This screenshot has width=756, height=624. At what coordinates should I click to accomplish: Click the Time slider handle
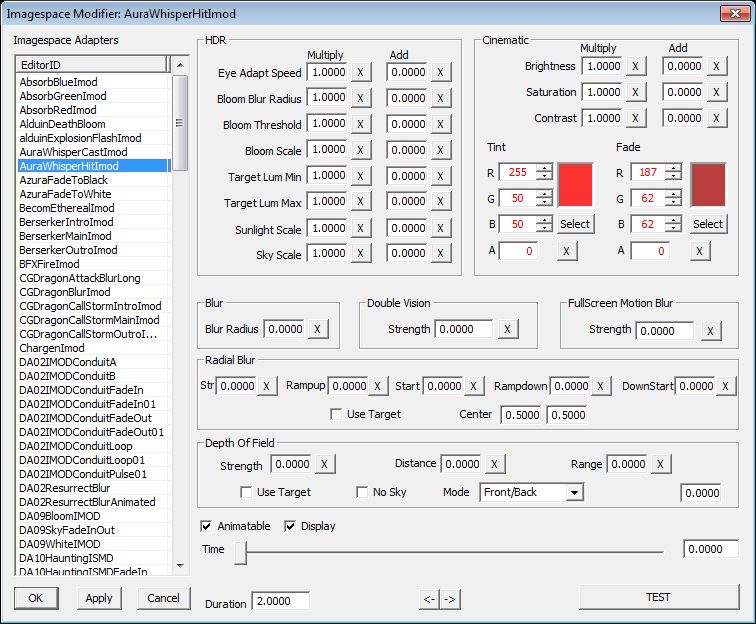pyautogui.click(x=241, y=552)
